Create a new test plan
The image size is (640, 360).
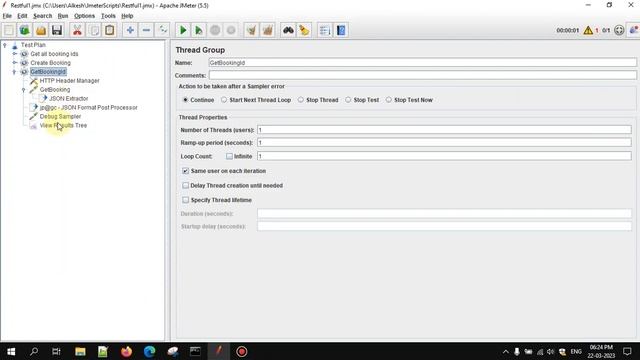[9, 30]
